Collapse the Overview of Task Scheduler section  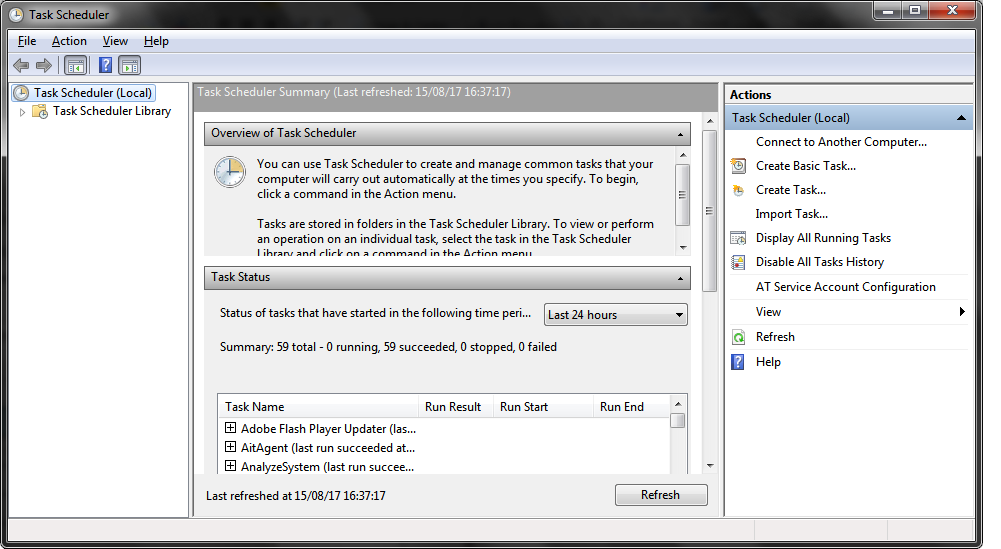coord(680,134)
